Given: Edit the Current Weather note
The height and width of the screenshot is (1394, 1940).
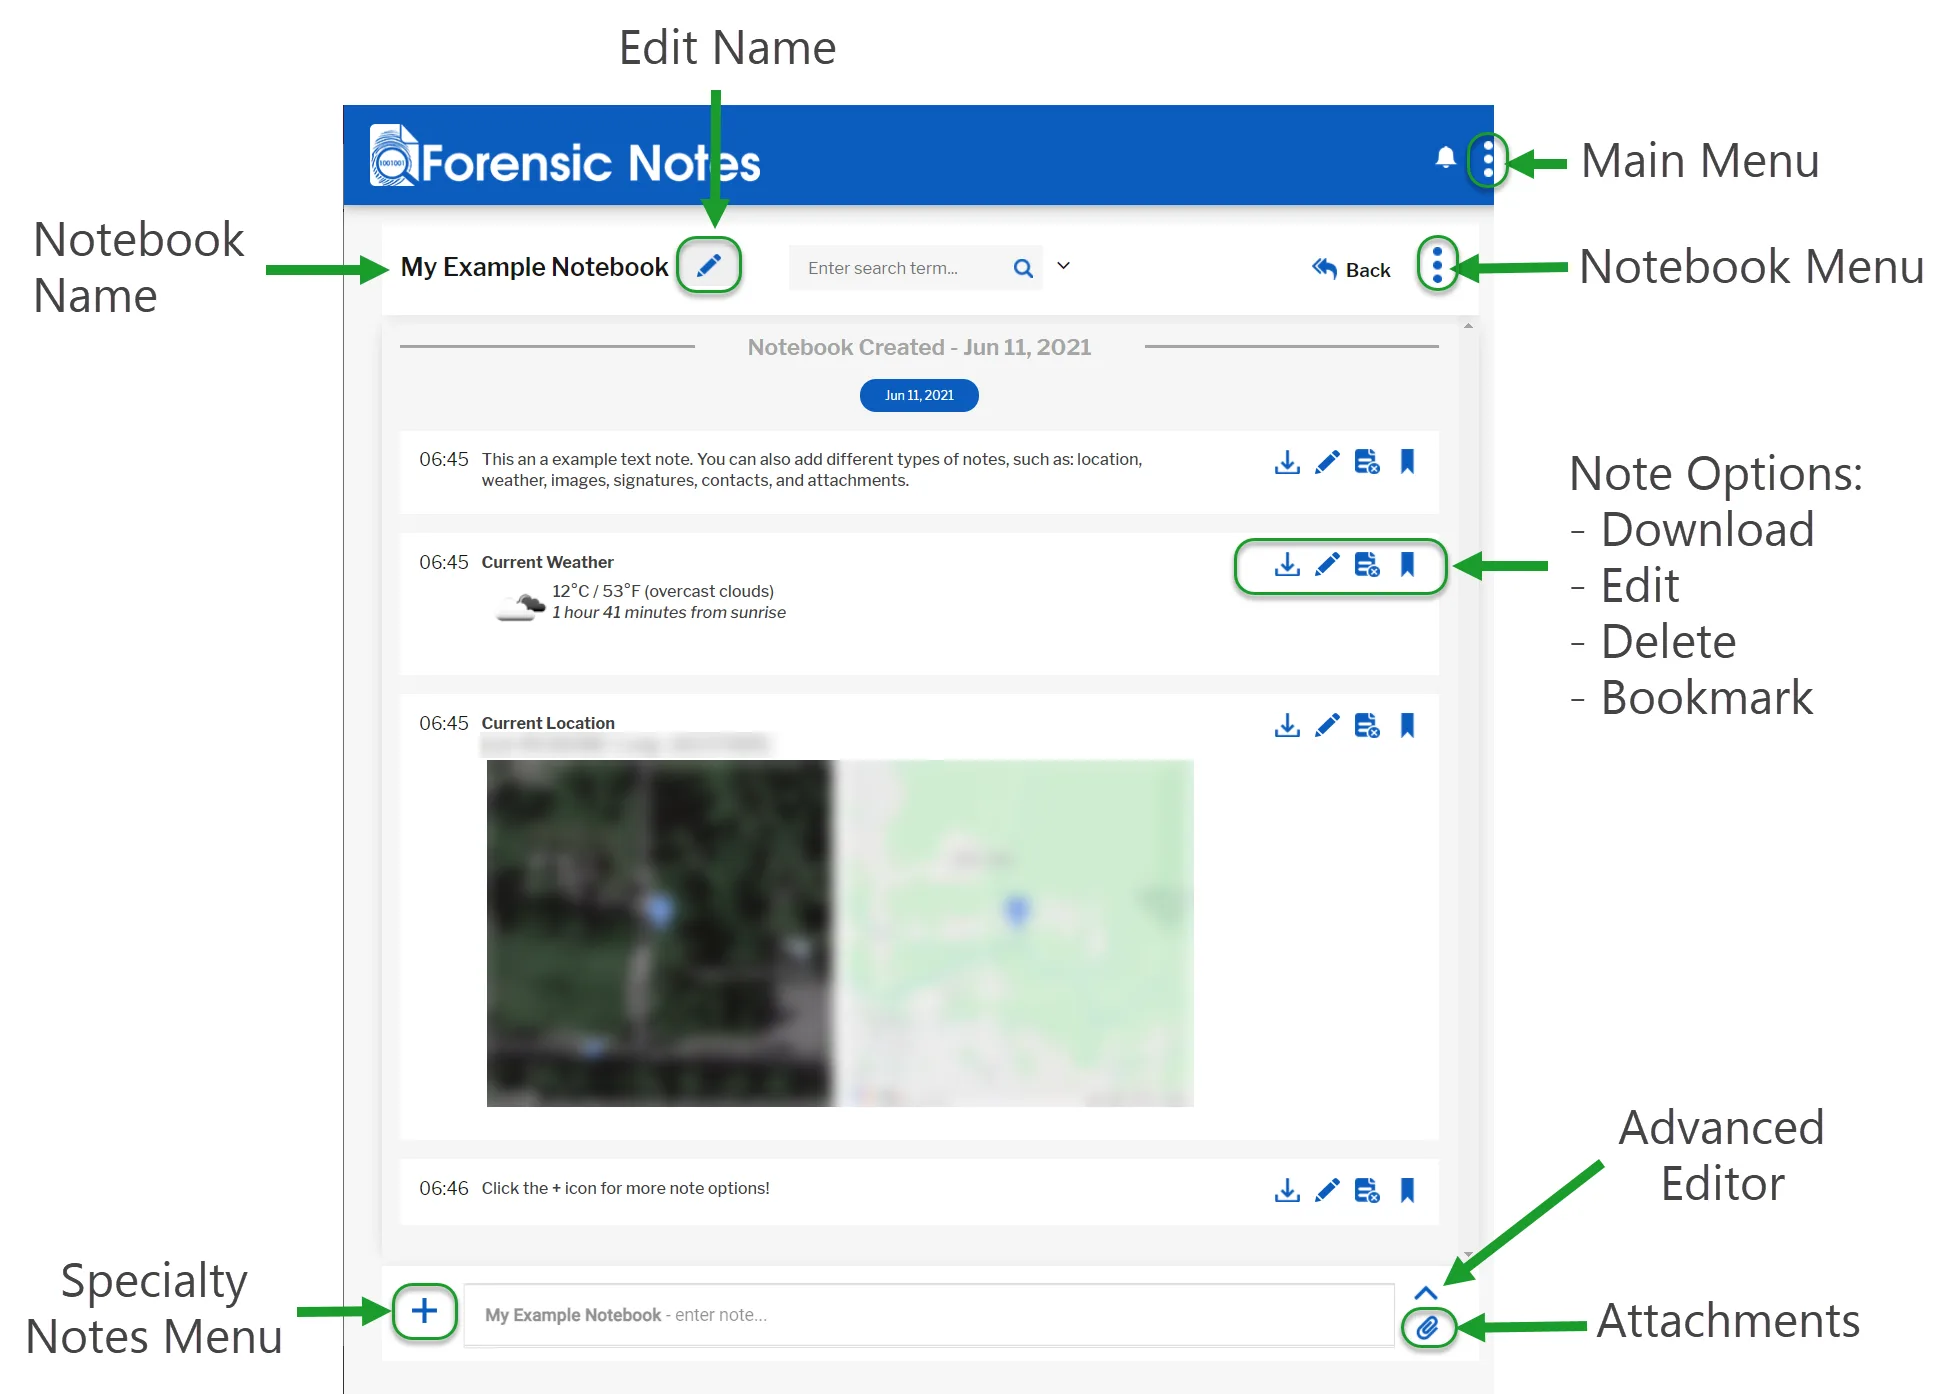Looking at the screenshot, I should [x=1327, y=565].
